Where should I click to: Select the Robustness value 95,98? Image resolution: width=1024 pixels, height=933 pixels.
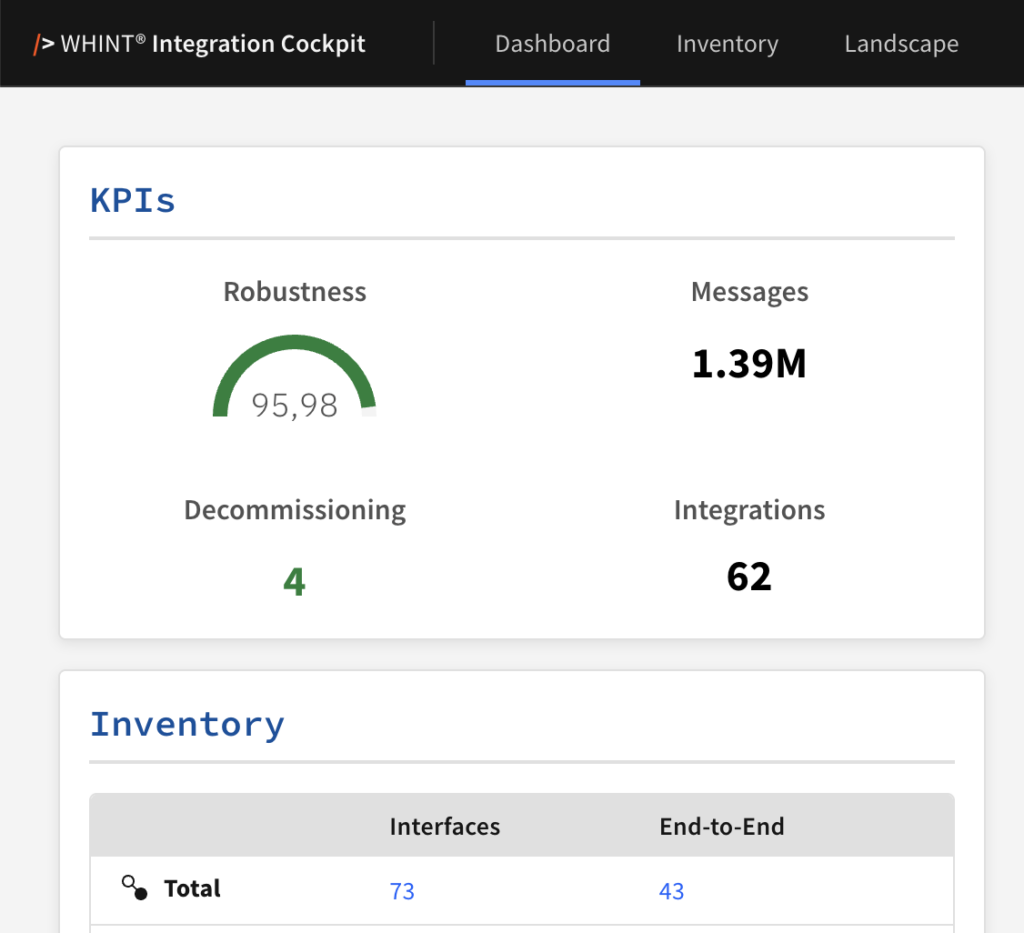click(294, 405)
